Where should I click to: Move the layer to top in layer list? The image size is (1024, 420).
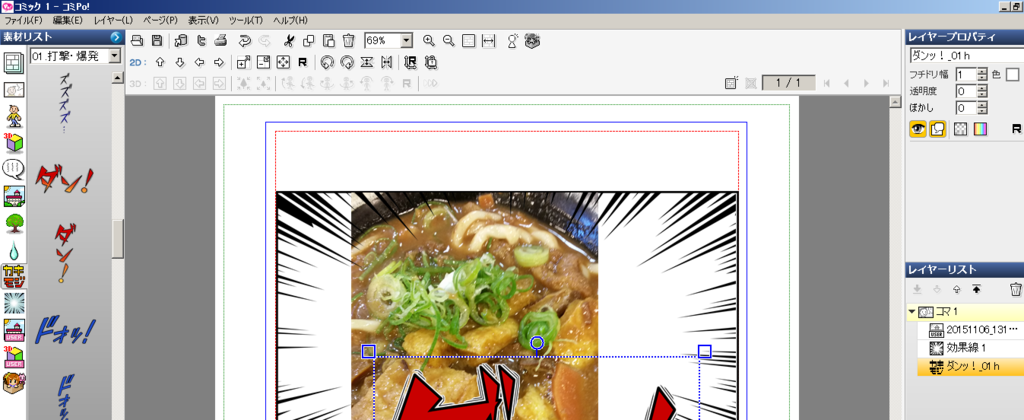(x=976, y=289)
